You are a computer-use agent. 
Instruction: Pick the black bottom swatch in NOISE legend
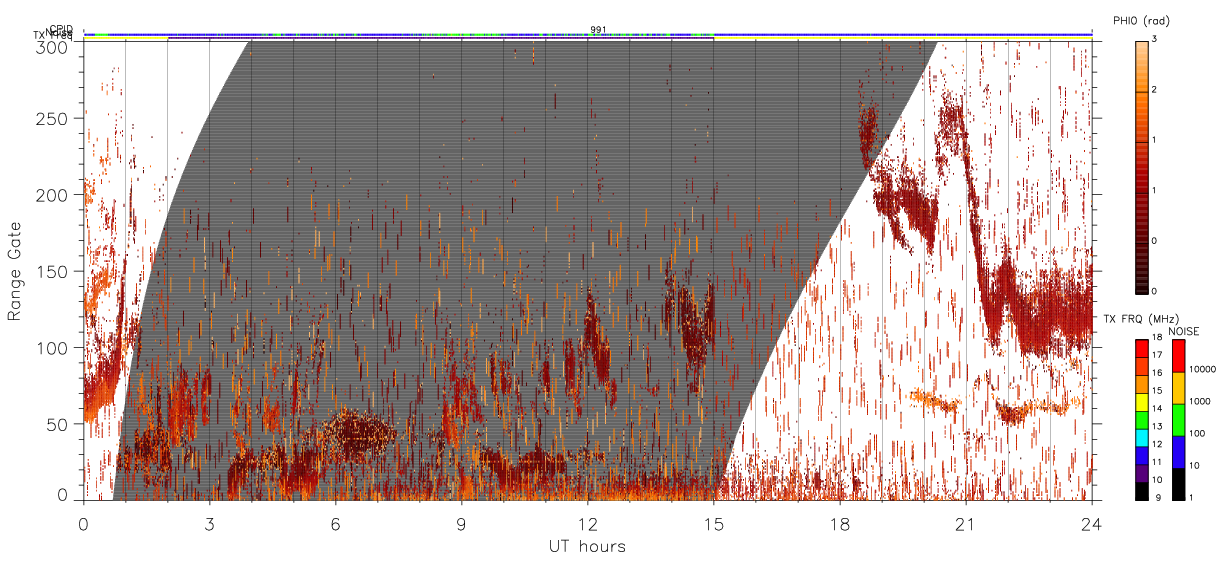point(1180,484)
